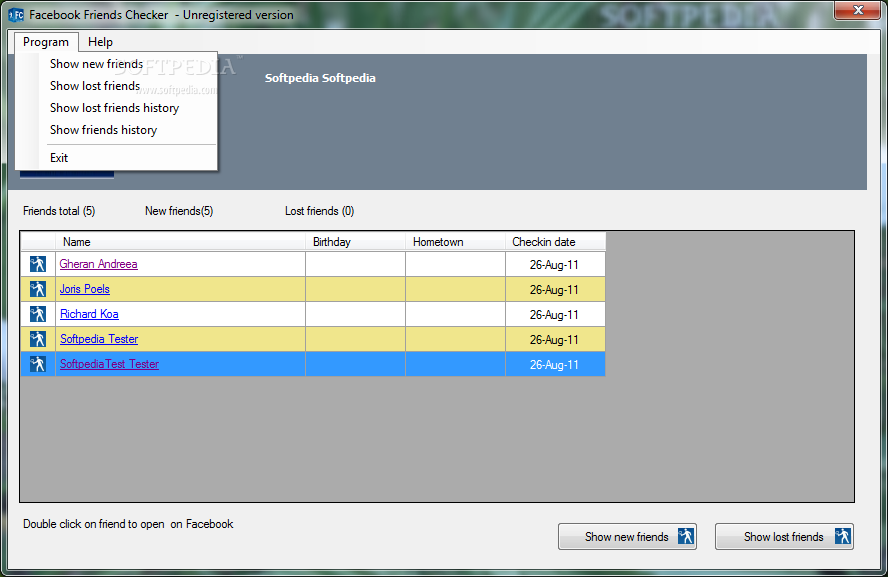The width and height of the screenshot is (888, 577).
Task: Click the Softpedia Softpedia user name
Action: pyautogui.click(x=320, y=78)
